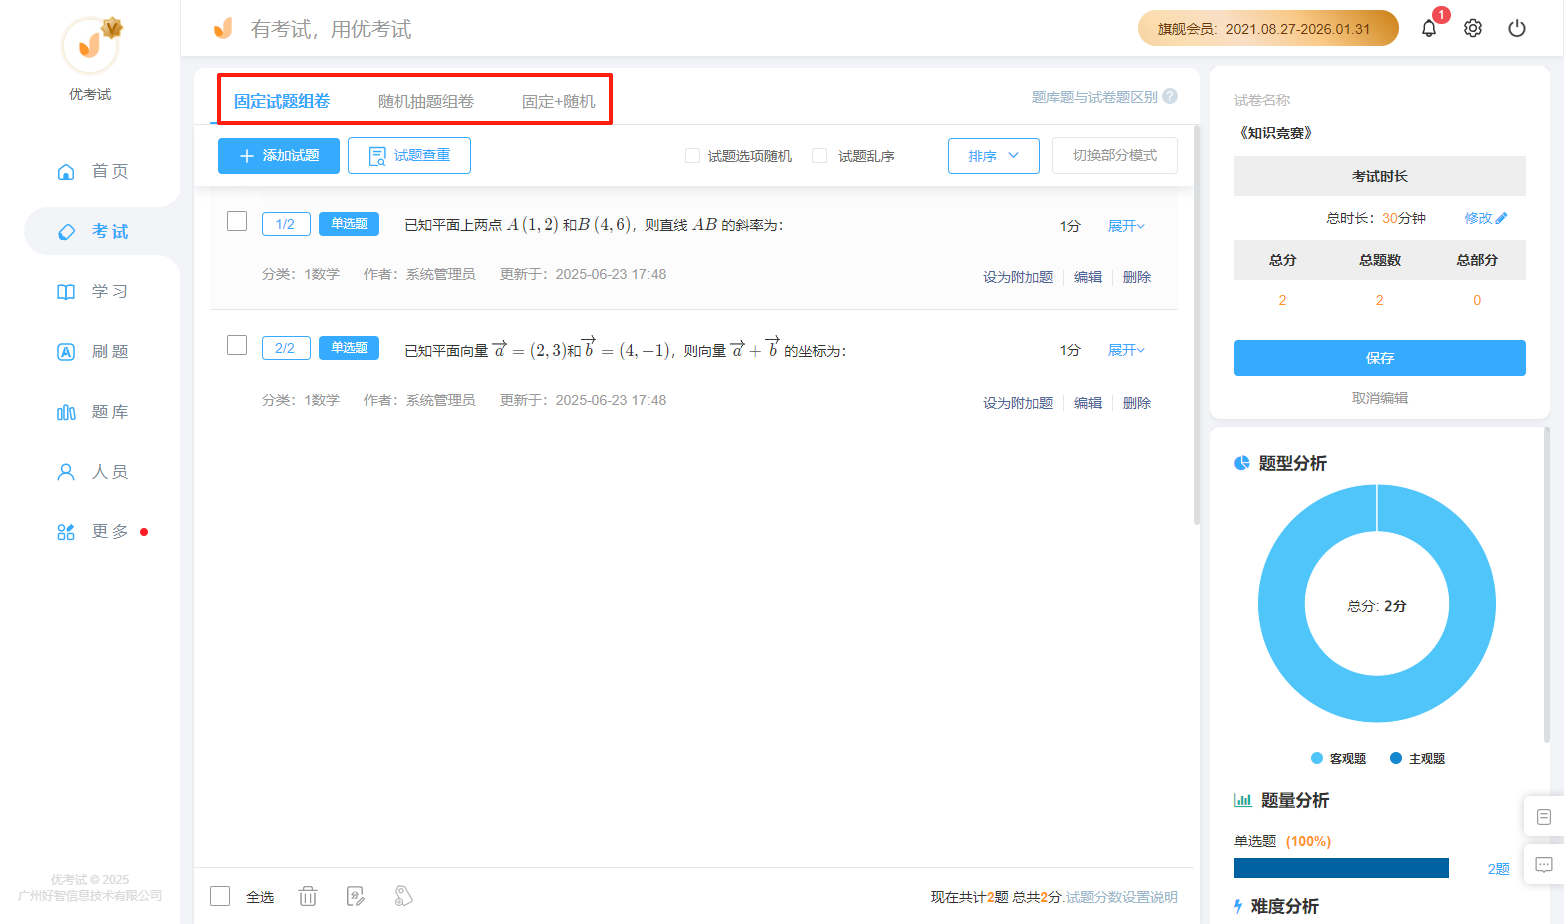Set question 2/2 as 附加题
The width and height of the screenshot is (1564, 924).
click(1018, 403)
